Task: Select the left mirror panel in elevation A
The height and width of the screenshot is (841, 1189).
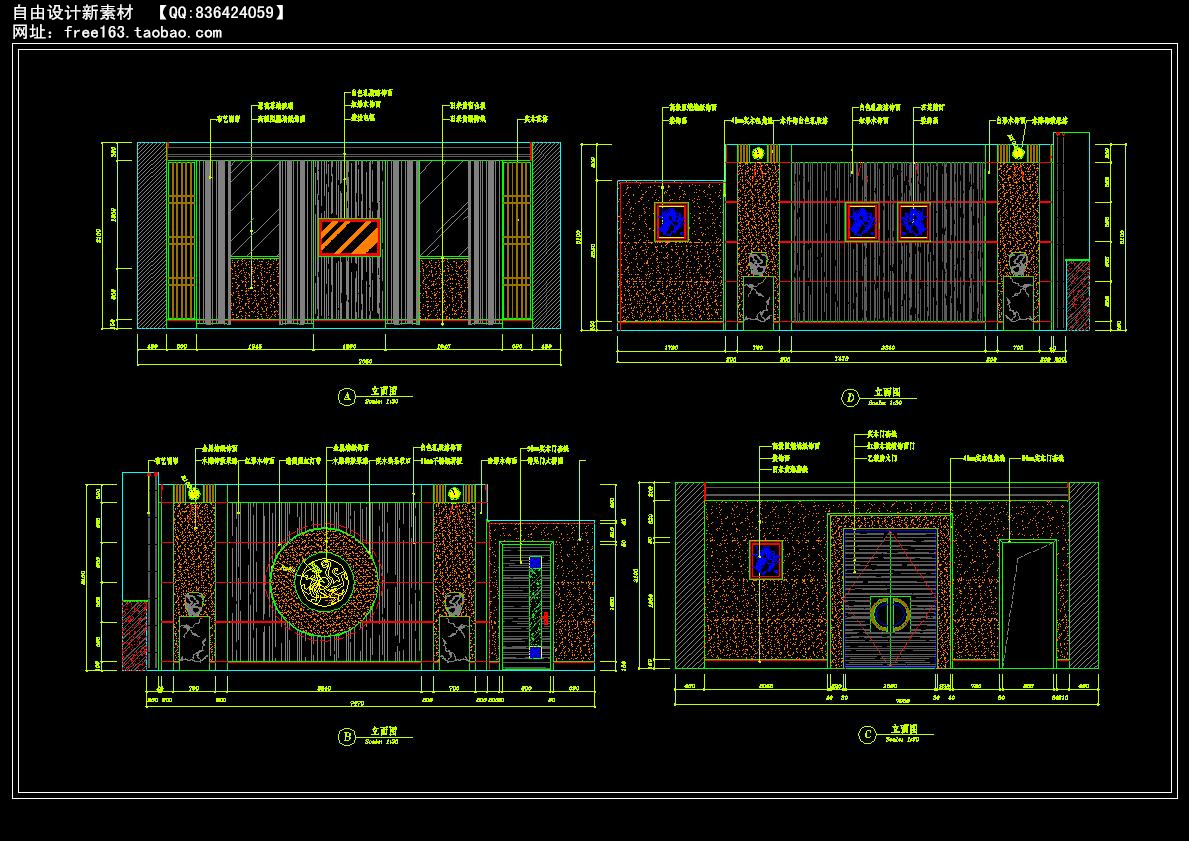Action: (x=255, y=209)
